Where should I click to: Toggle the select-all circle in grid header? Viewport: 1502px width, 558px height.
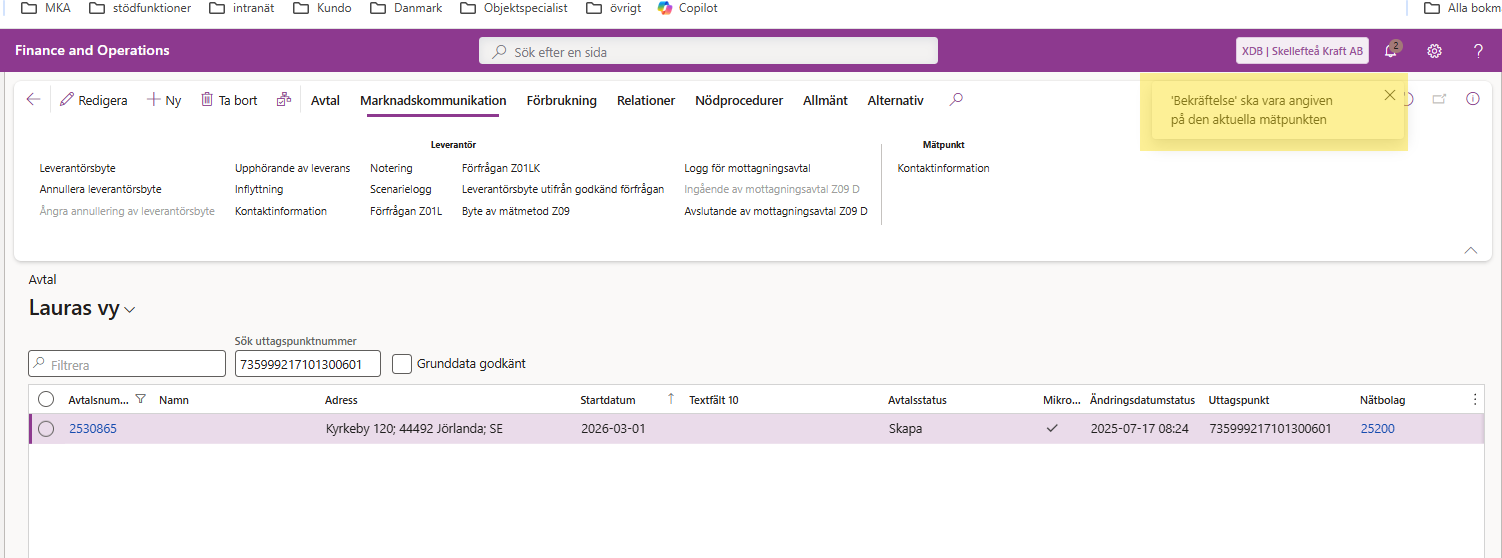pos(46,400)
